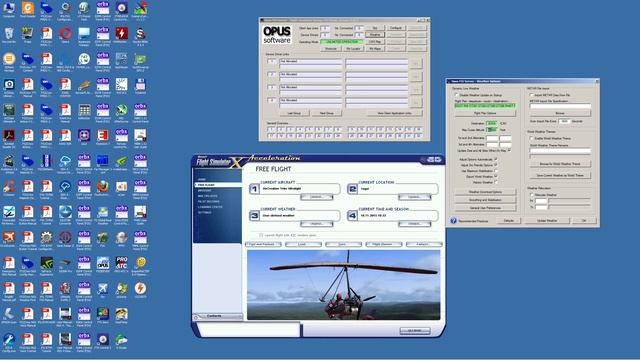Image resolution: width=640 pixels, height=360 pixels.
Task: Open the NVIDIA GeForce Experience desktop icon
Action: [x=47, y=263]
